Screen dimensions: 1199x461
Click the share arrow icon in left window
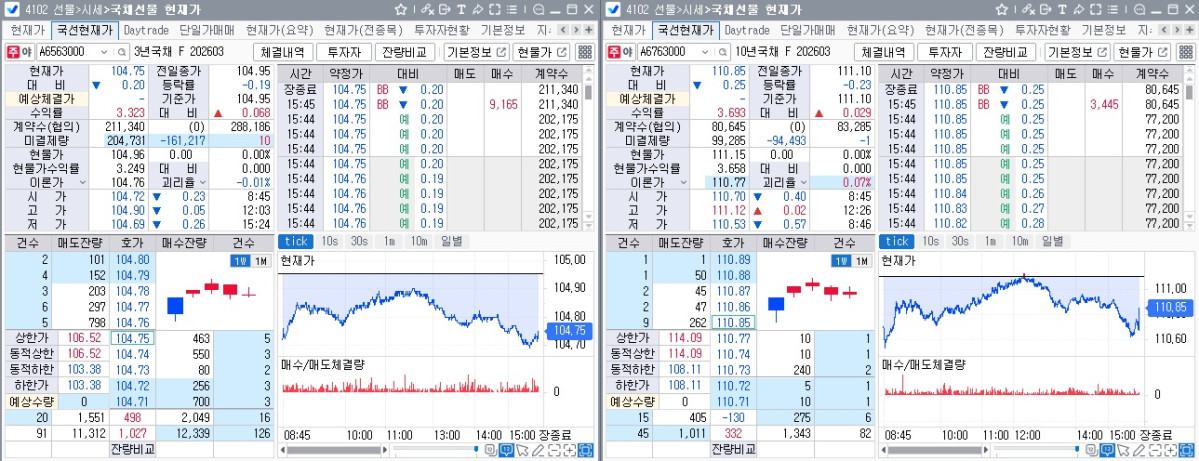478,9
